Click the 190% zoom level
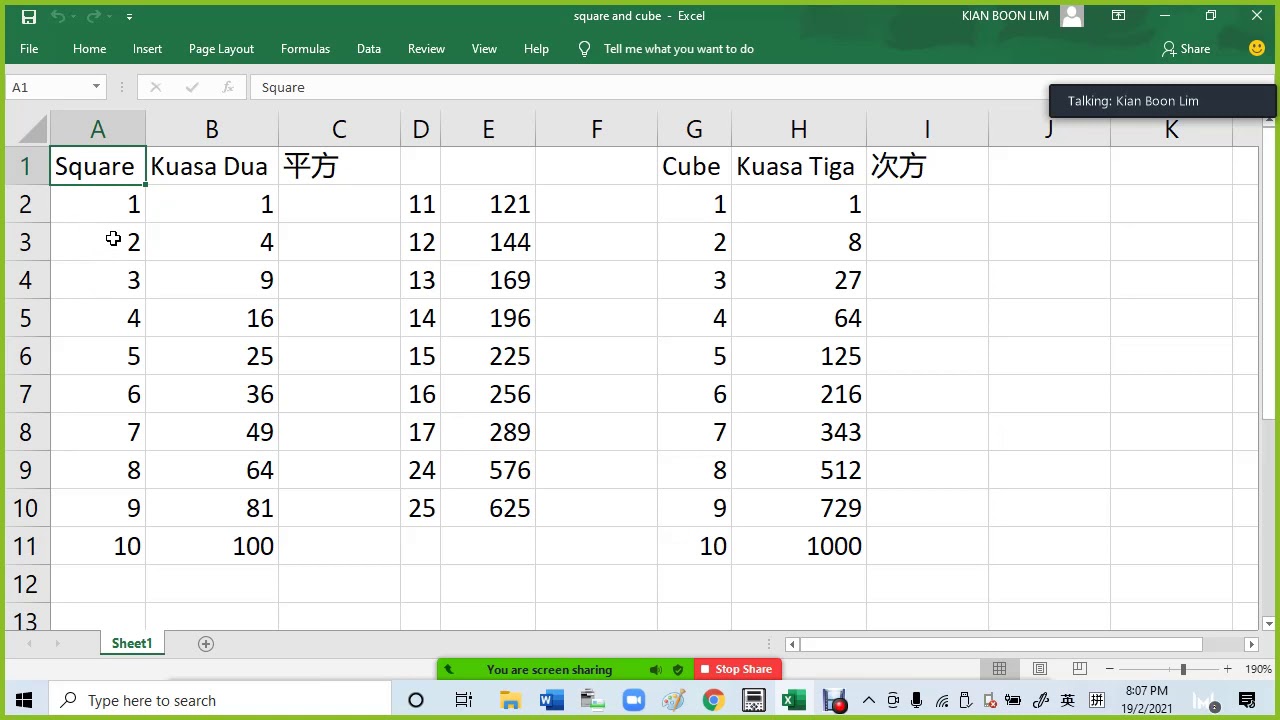1280x720 pixels. pyautogui.click(x=1258, y=669)
